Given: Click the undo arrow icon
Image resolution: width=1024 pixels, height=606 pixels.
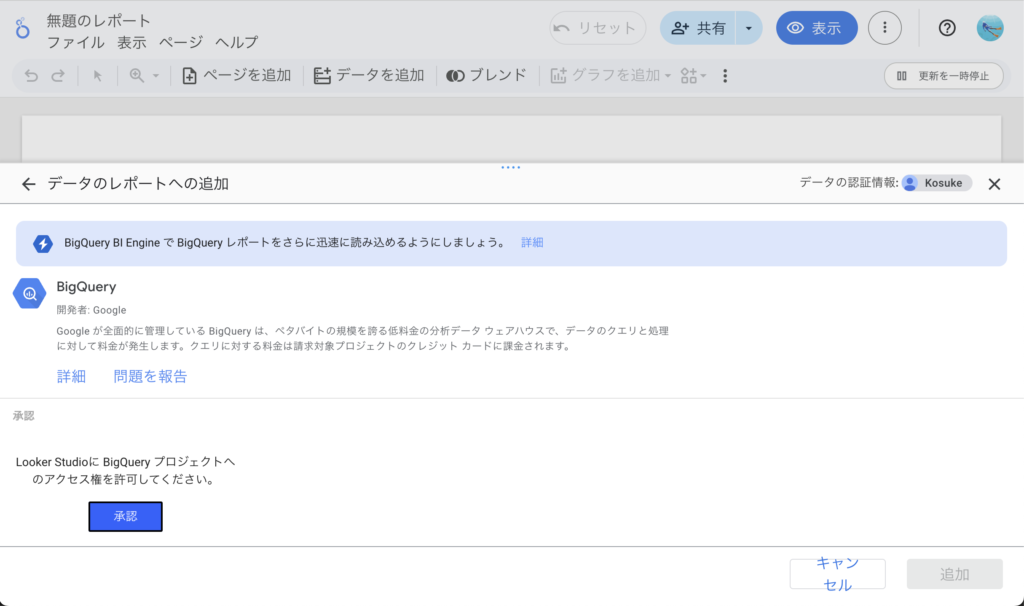Looking at the screenshot, I should pos(31,76).
